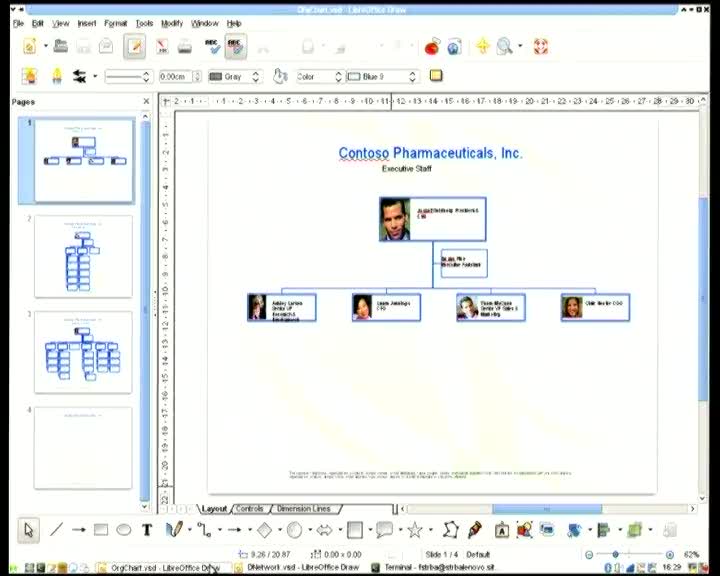Open the Insert menu

[87, 23]
